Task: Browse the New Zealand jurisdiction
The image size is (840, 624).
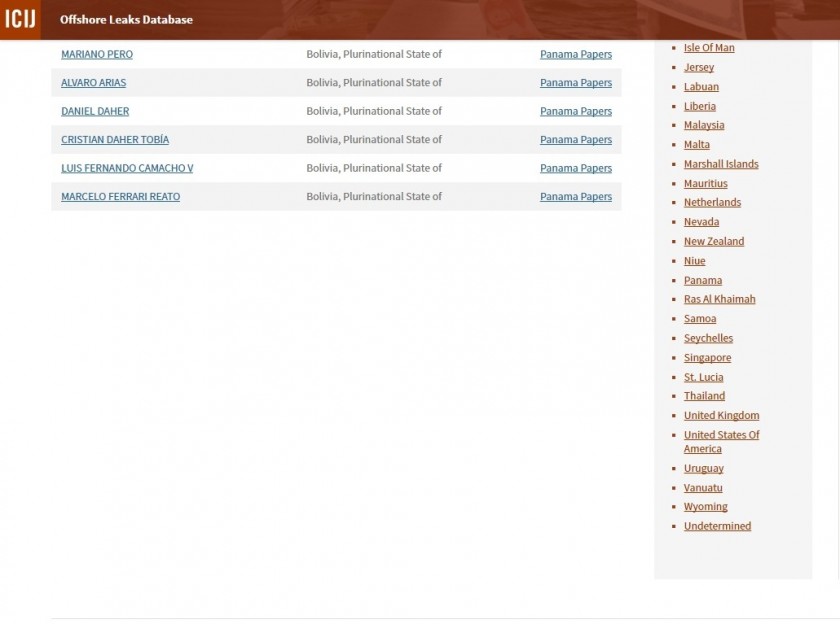Action: pyautogui.click(x=714, y=242)
